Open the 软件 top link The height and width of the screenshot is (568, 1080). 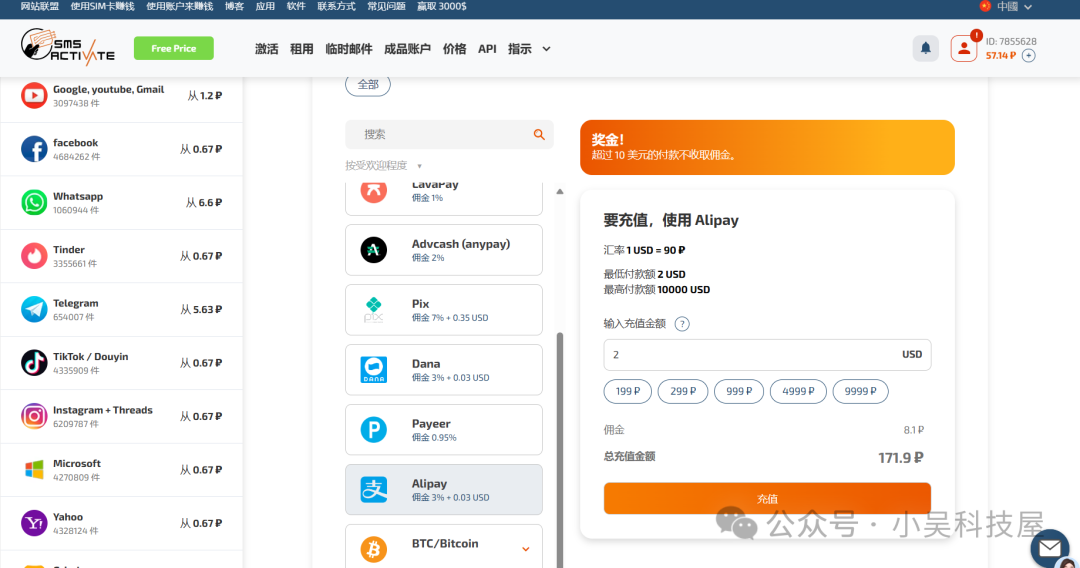tap(296, 6)
